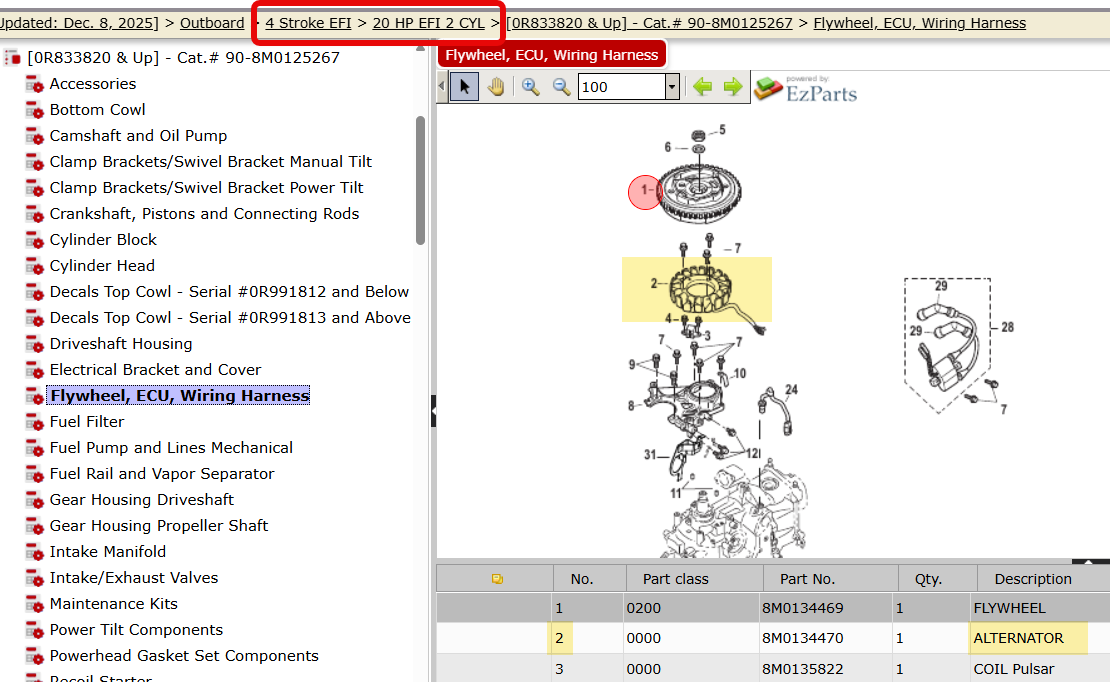Open Electrical Bracket and Cover section
This screenshot has height=682, width=1110.
coord(155,370)
